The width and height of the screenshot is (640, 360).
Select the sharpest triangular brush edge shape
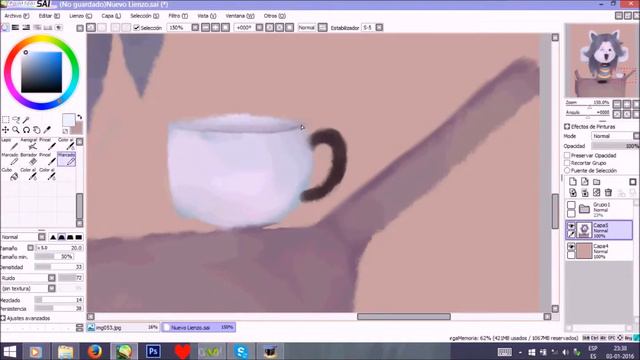(x=53, y=237)
